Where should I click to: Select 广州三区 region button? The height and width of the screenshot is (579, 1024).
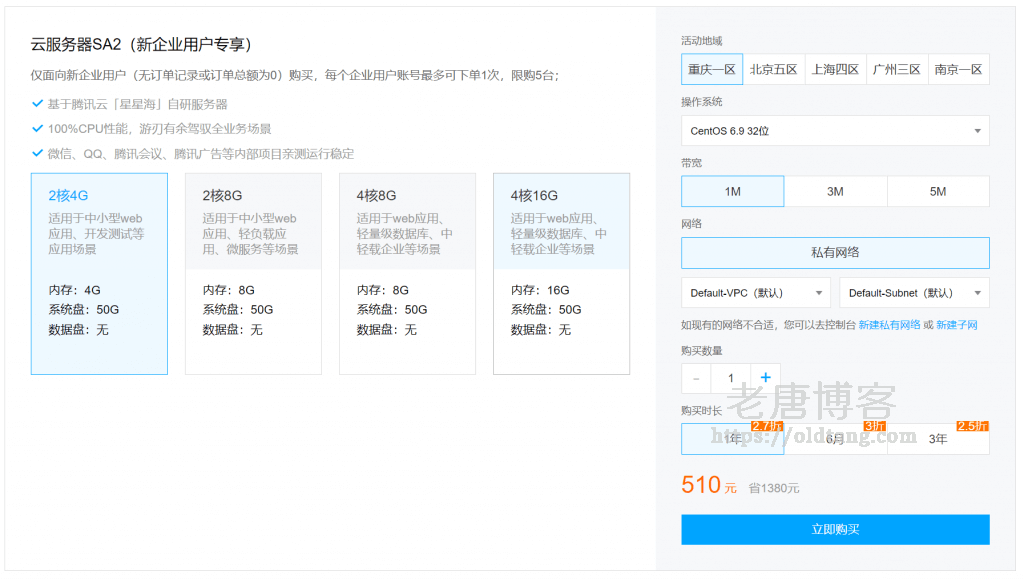(896, 69)
